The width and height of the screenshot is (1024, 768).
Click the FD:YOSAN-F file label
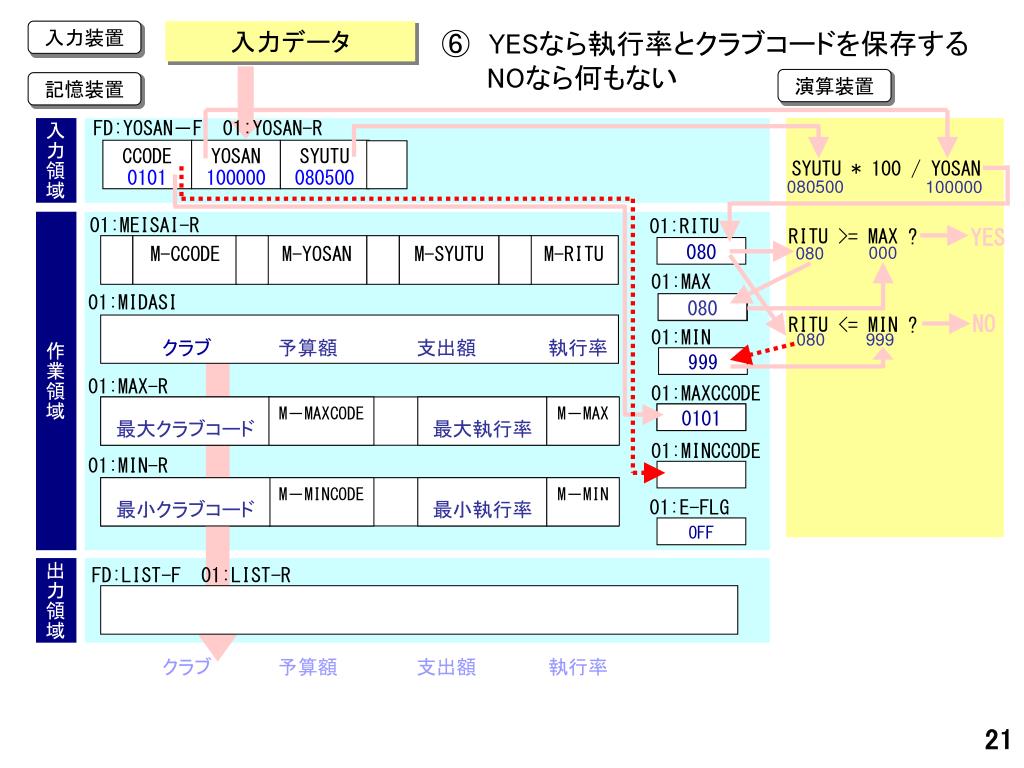click(147, 128)
